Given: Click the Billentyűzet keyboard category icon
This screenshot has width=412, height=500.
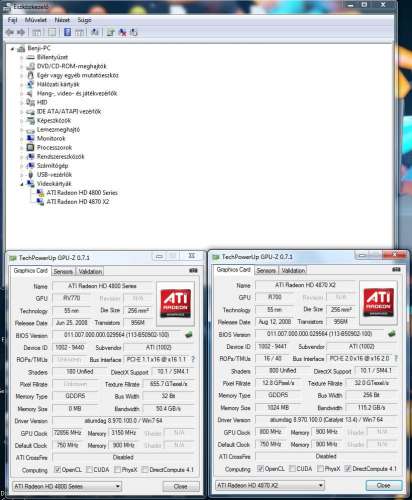Looking at the screenshot, I should 30,57.
